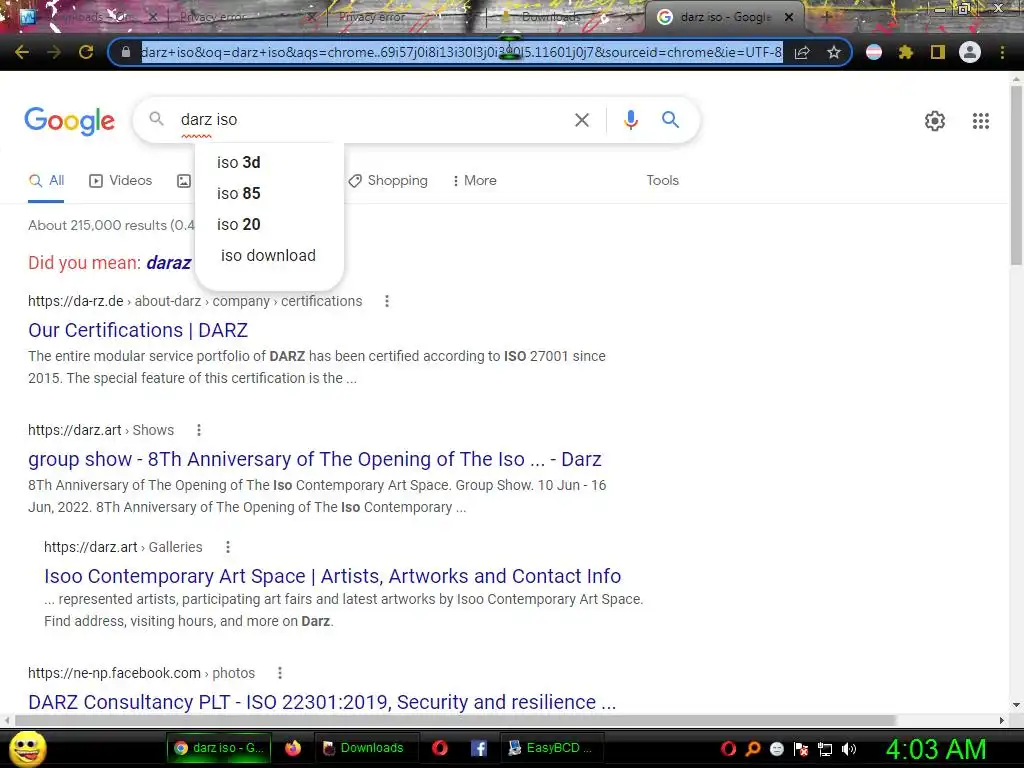This screenshot has height=768, width=1024.
Task: Open Firefox from the taskbar
Action: pyautogui.click(x=293, y=748)
